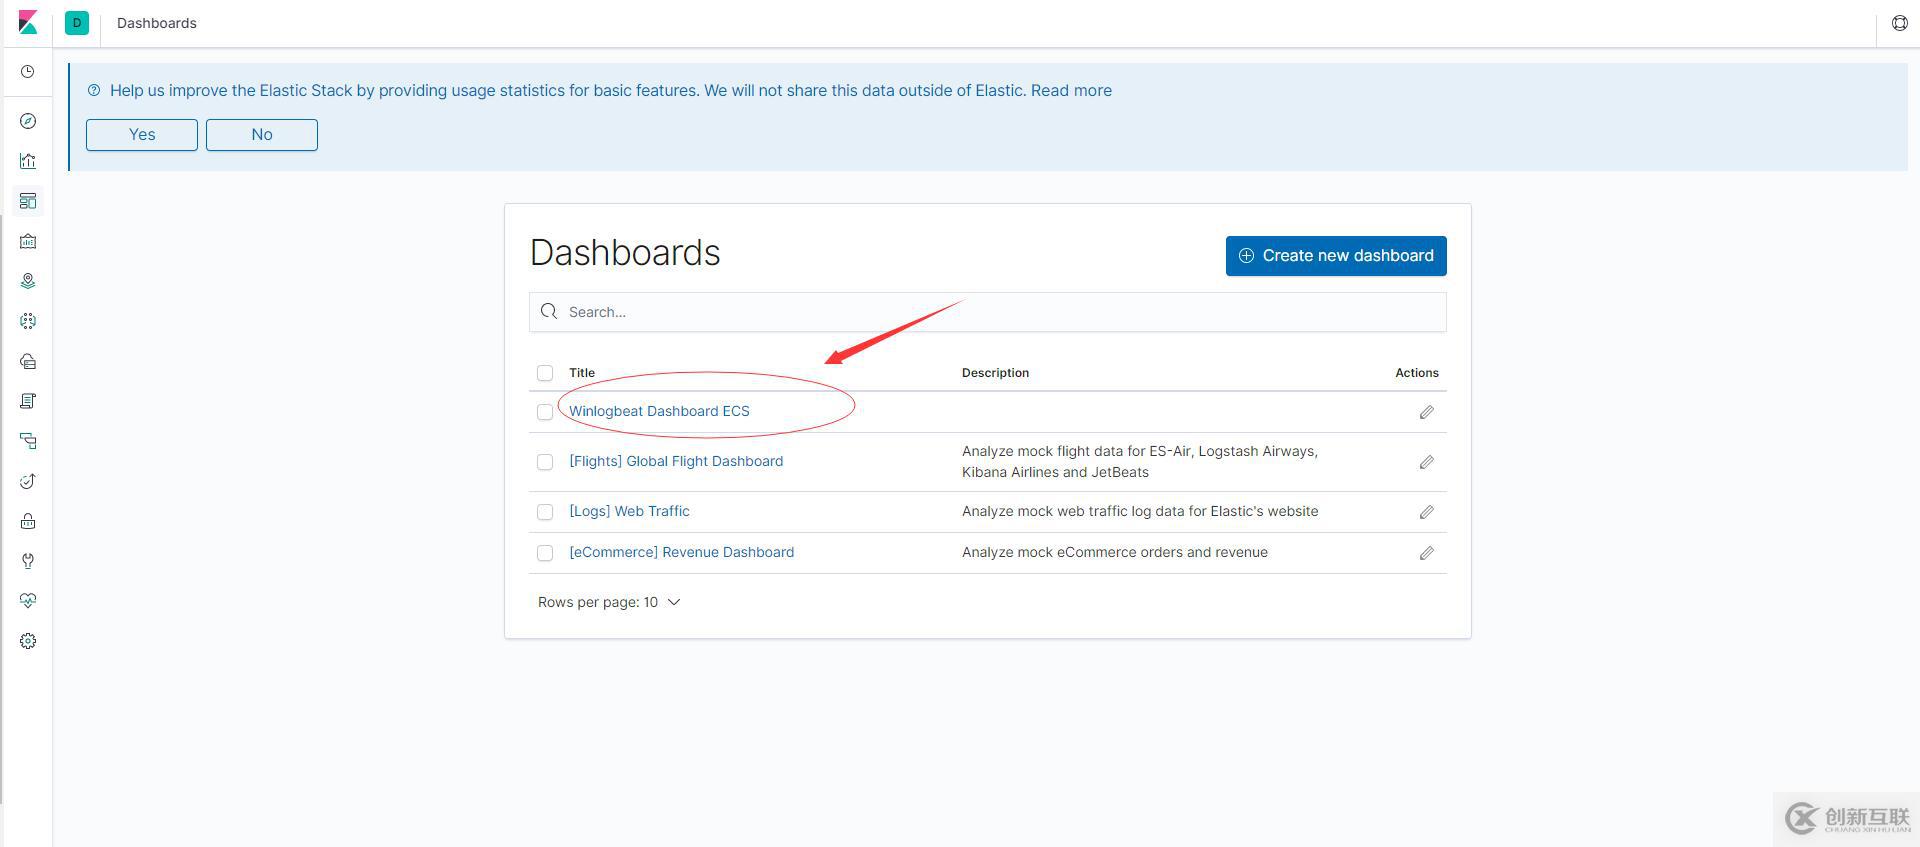The width and height of the screenshot is (1920, 847).
Task: Click the mock web traffic description text
Action: pyautogui.click(x=1140, y=511)
